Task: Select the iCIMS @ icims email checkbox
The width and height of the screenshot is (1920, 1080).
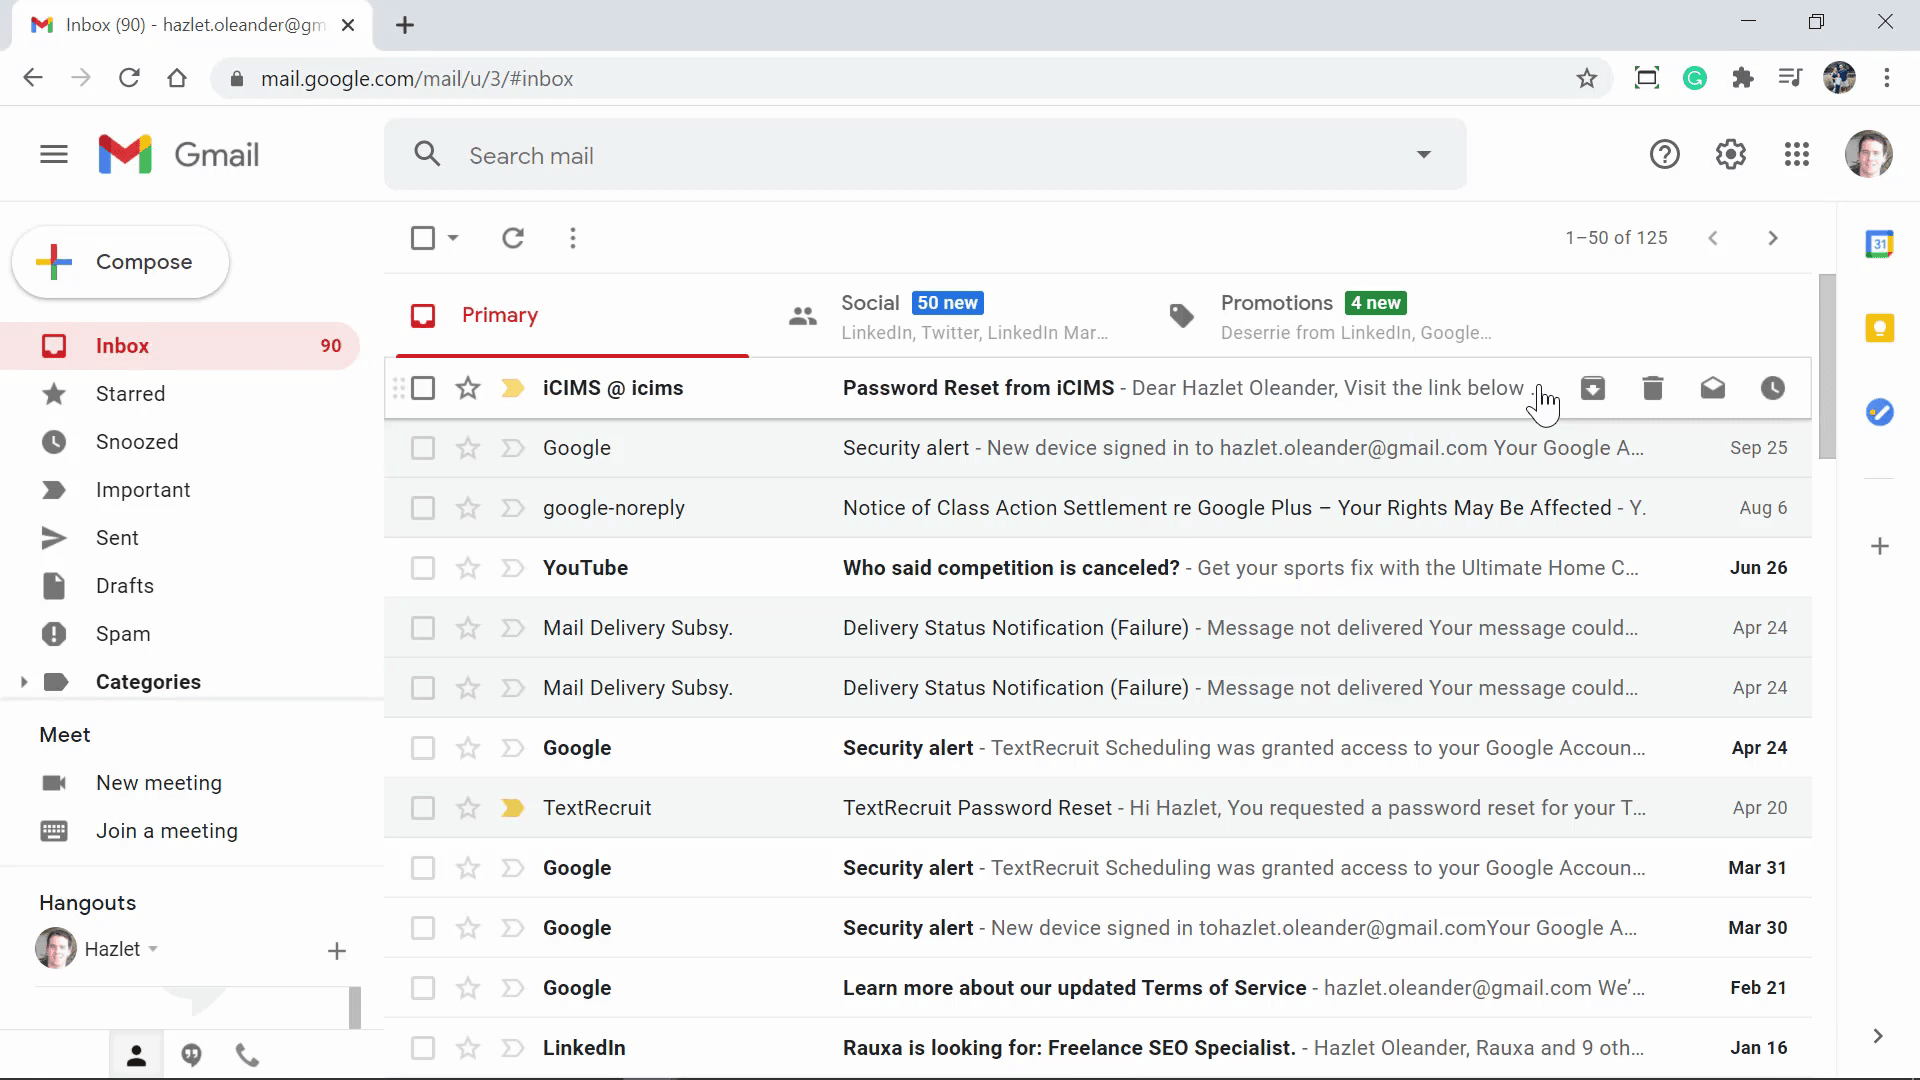Action: click(423, 388)
